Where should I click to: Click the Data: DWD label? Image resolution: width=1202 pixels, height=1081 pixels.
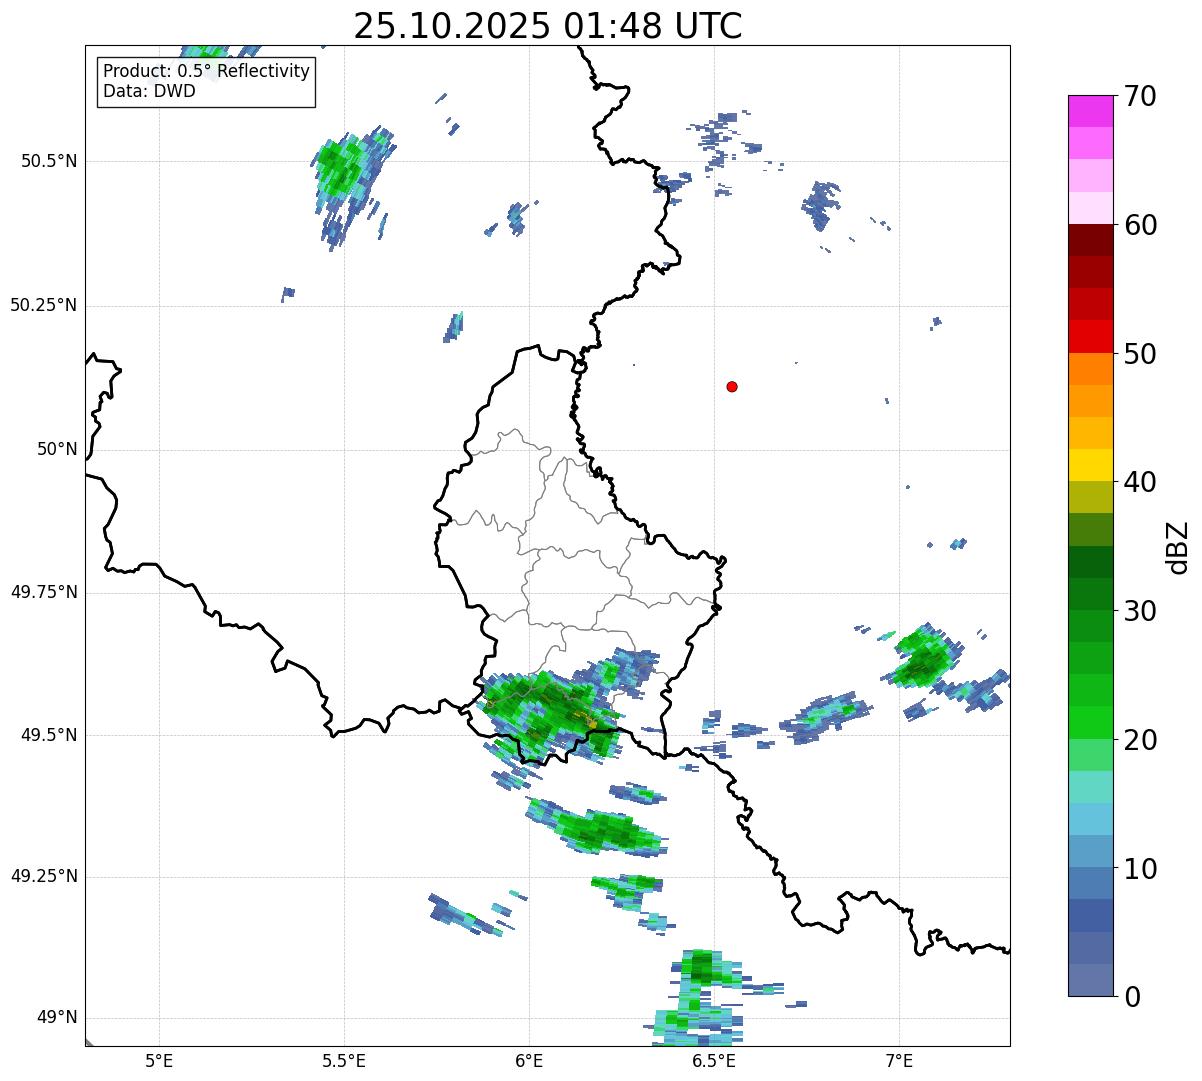pos(149,92)
